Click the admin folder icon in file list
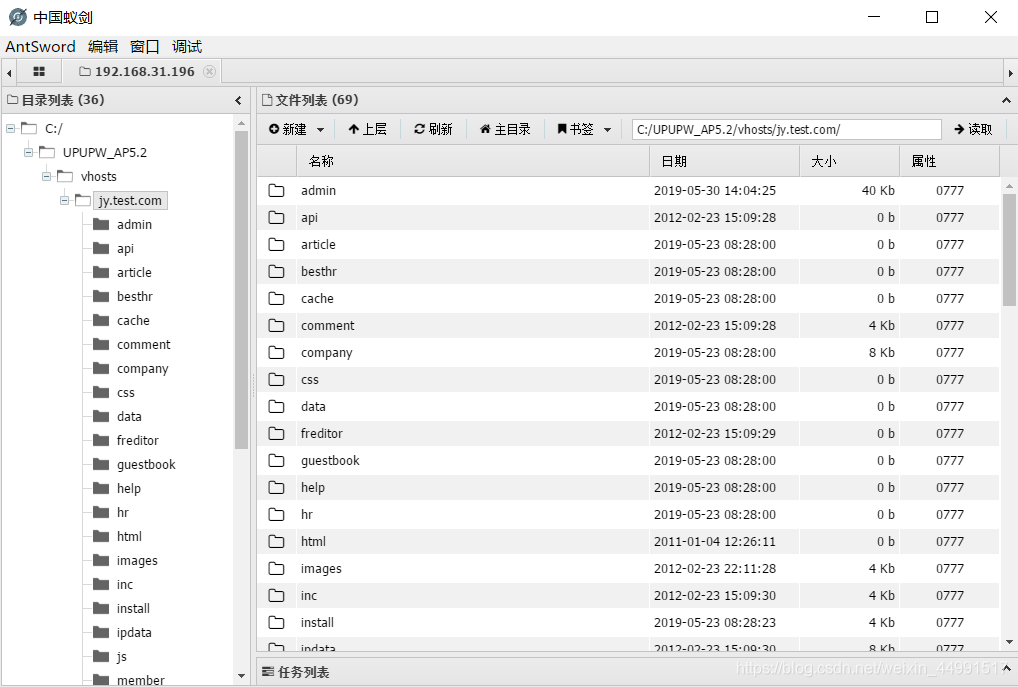The width and height of the screenshot is (1018, 687). click(x=277, y=190)
